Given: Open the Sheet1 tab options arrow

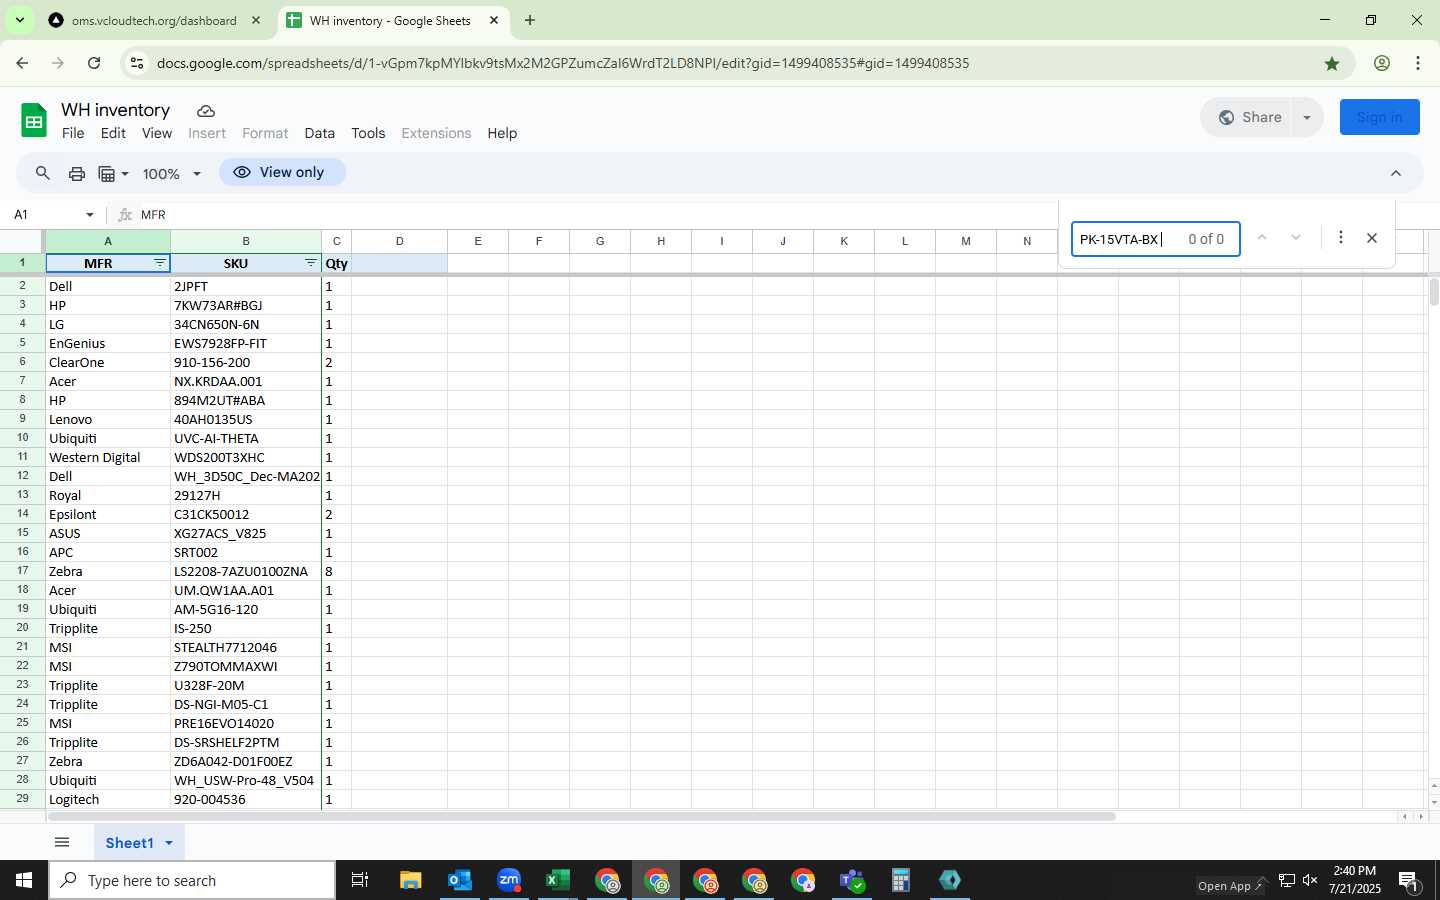Looking at the screenshot, I should click(x=169, y=843).
